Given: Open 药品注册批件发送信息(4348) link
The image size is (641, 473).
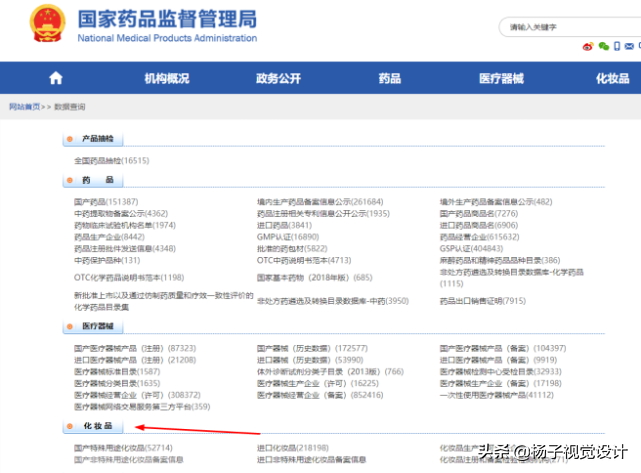Looking at the screenshot, I should coord(125,249).
